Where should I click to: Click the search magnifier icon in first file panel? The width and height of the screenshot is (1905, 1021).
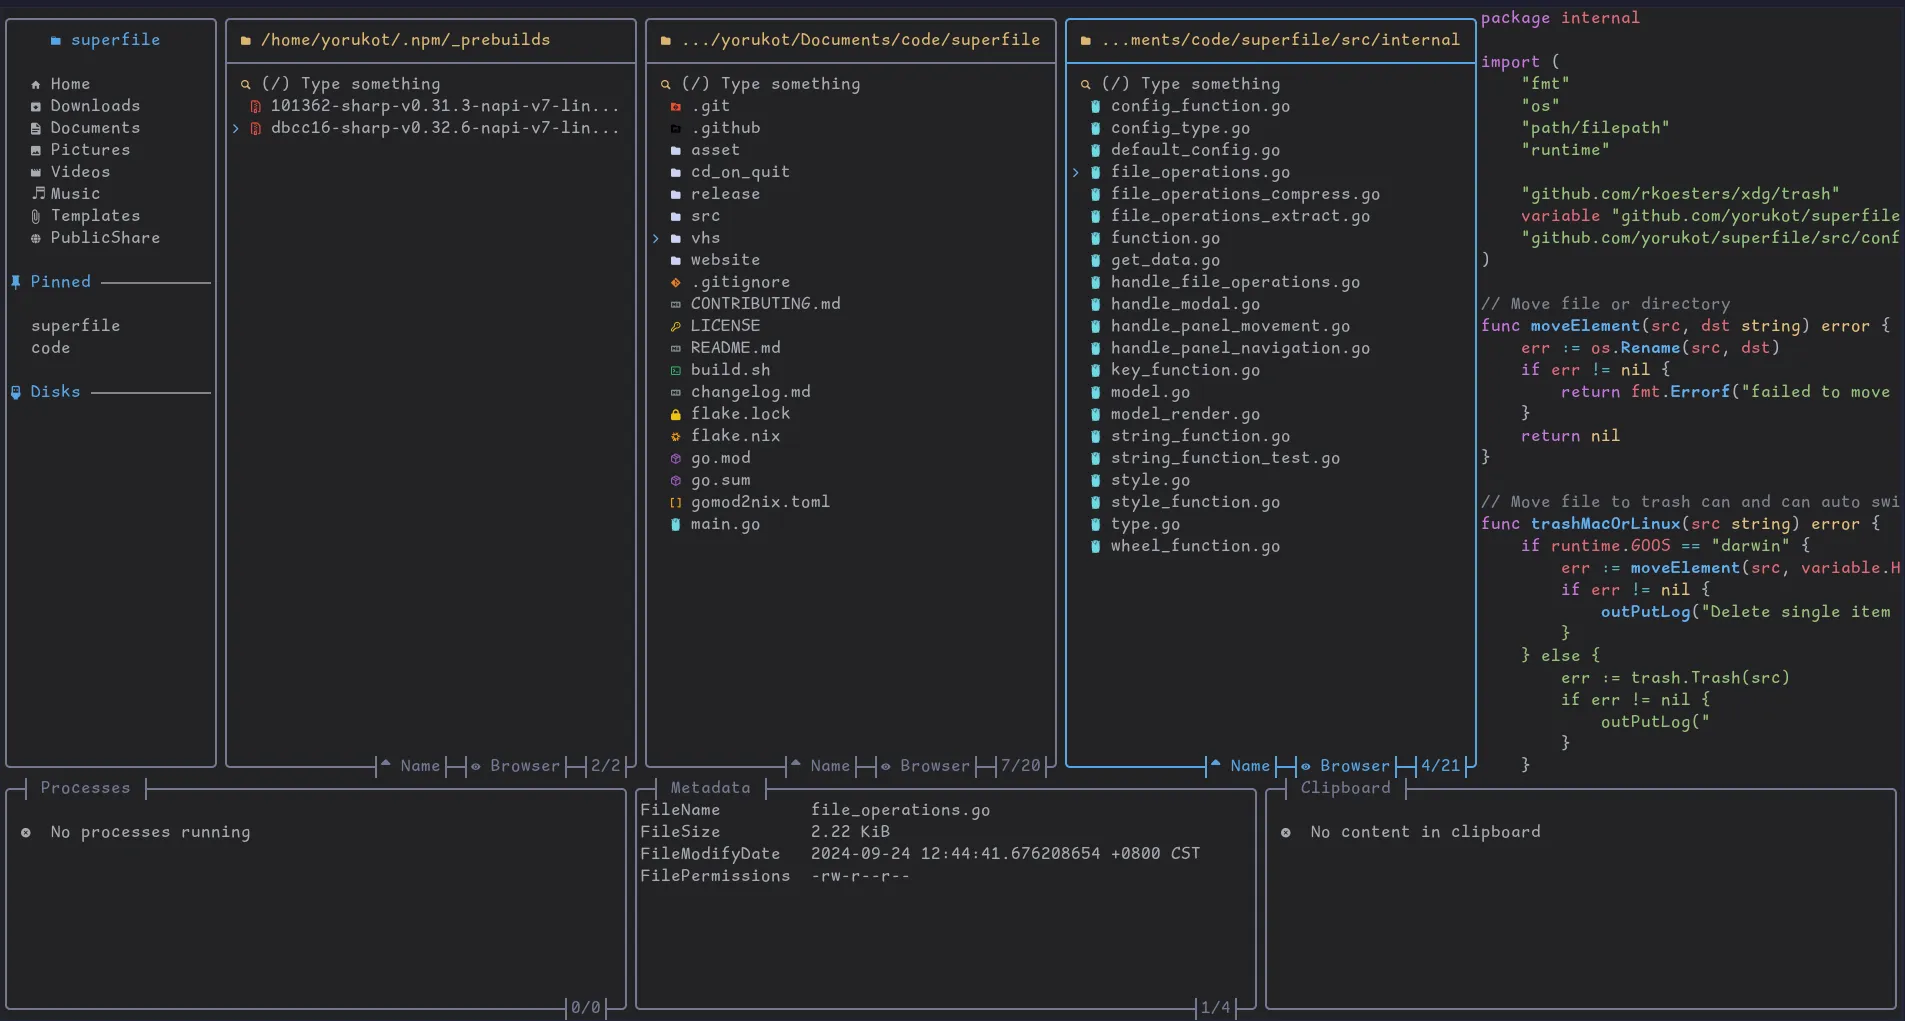click(x=246, y=84)
